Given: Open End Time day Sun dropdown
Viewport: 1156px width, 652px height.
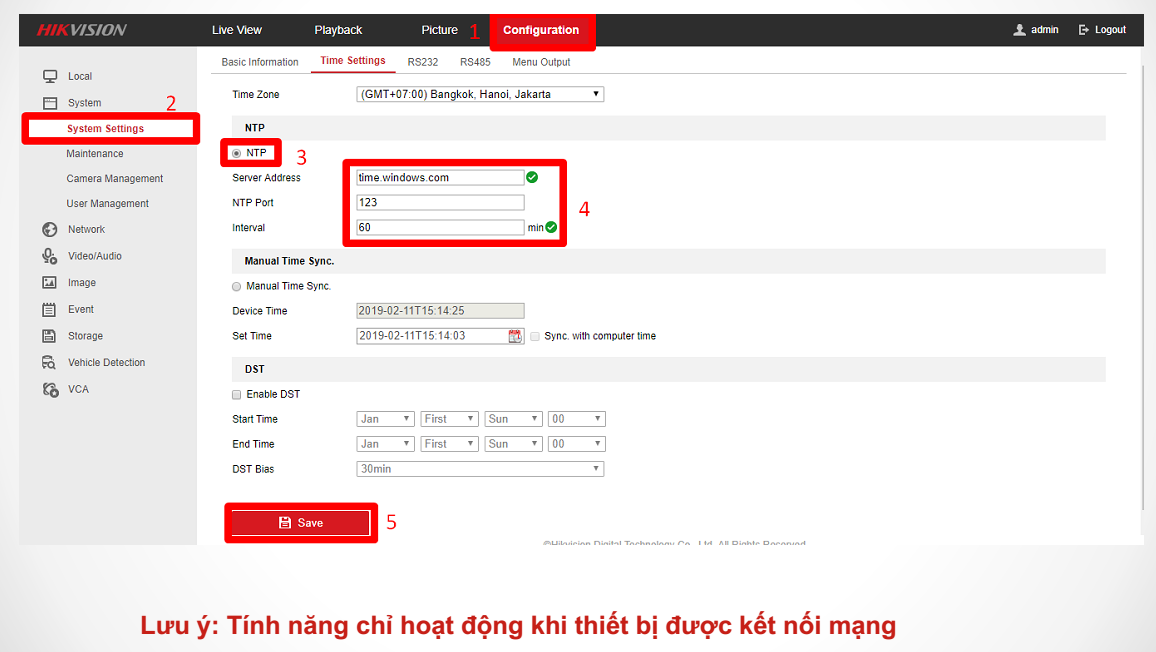Looking at the screenshot, I should tap(514, 444).
